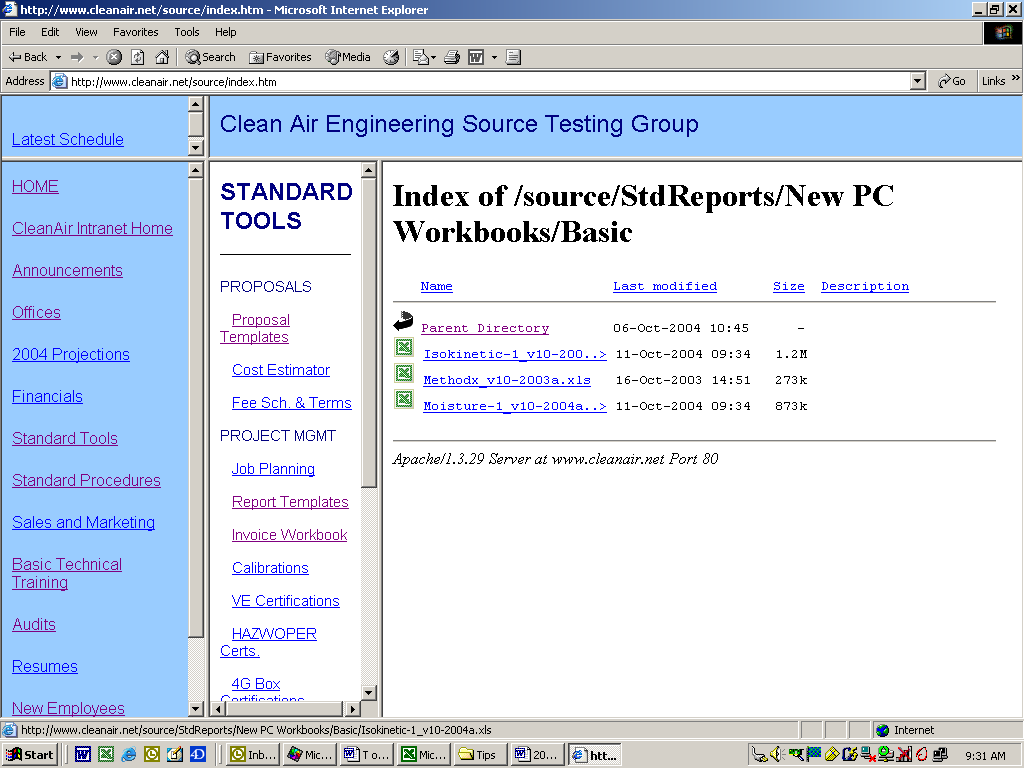Click the Excel icon beside Moisture-1 file

[x=404, y=398]
